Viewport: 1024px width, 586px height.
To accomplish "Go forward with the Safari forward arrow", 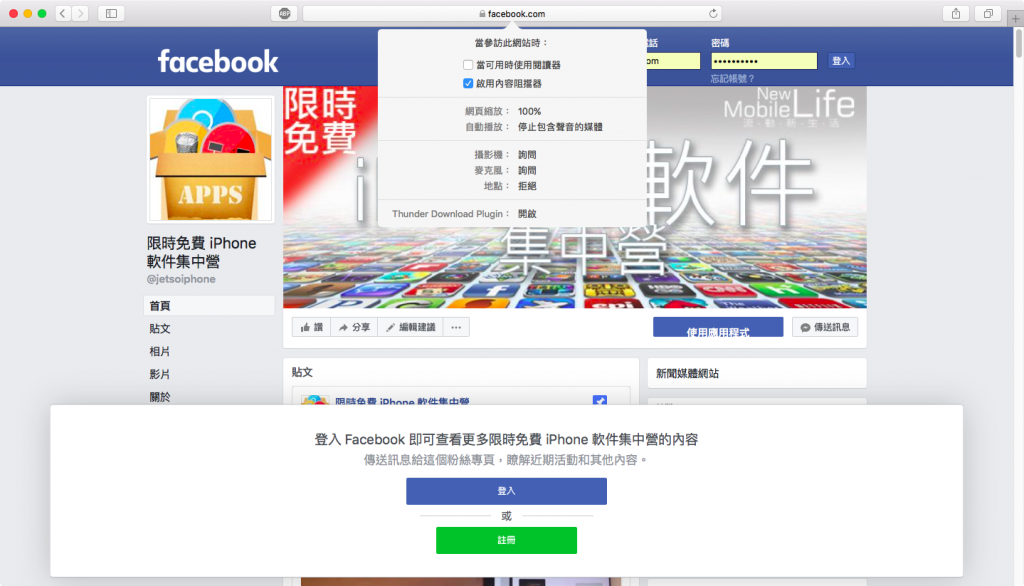I will [x=80, y=13].
